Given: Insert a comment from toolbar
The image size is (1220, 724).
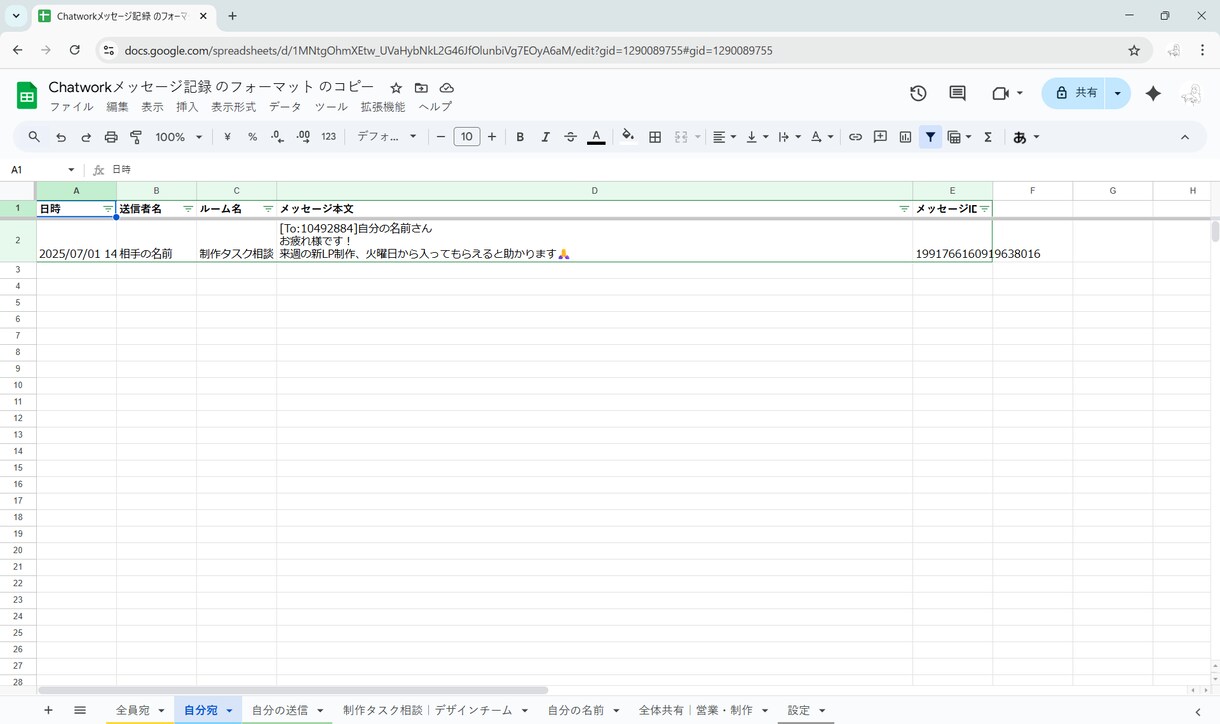Looking at the screenshot, I should [880, 137].
